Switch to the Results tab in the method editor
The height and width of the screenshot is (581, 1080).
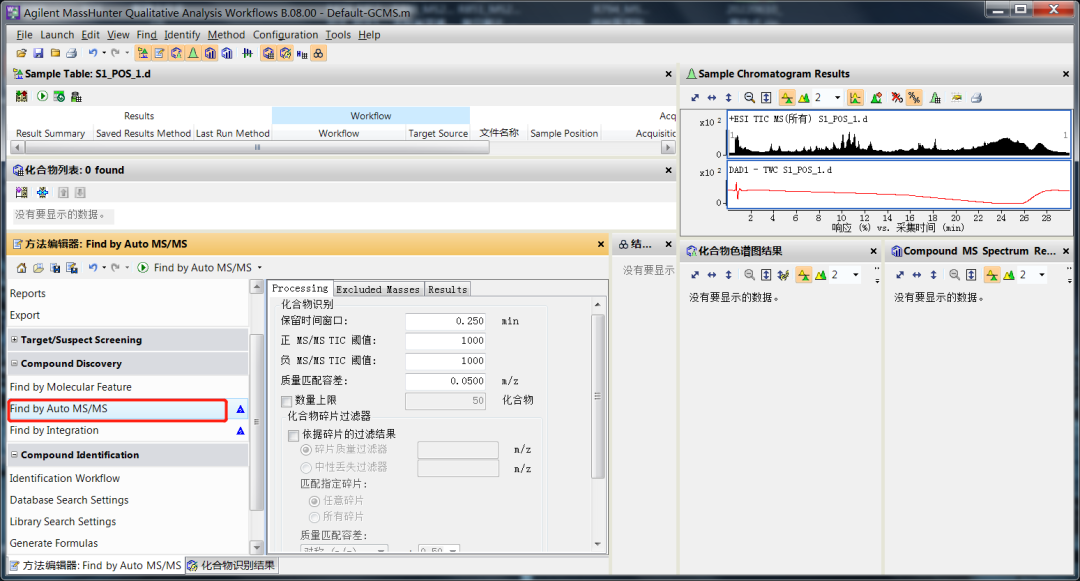click(448, 289)
